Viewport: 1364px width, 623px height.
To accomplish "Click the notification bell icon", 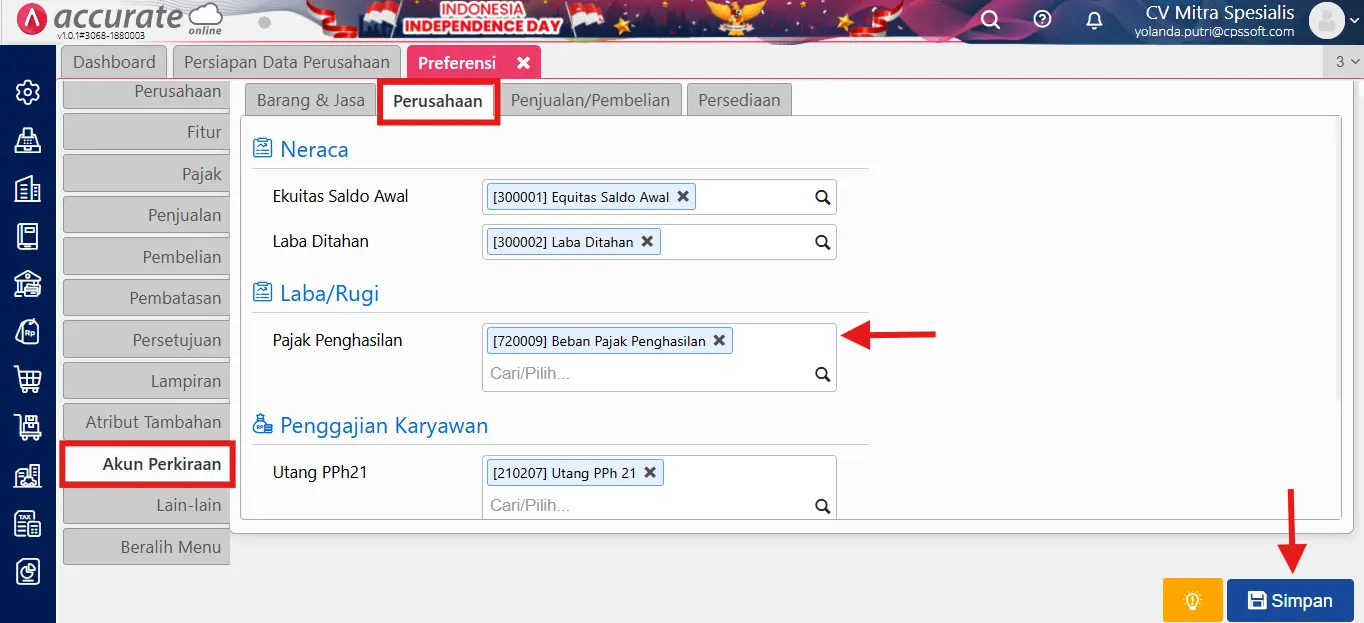I will point(1094,20).
